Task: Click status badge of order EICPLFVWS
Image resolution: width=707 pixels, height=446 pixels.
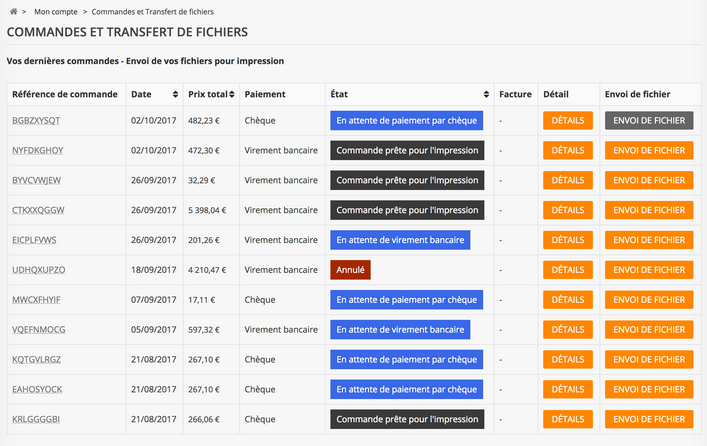Action: 400,240
